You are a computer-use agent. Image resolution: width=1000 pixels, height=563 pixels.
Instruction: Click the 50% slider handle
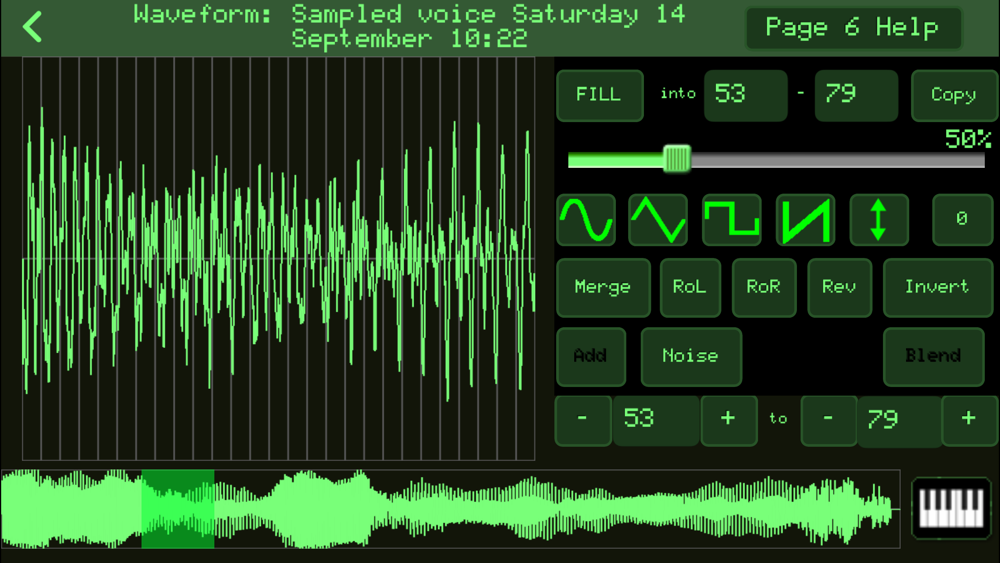click(x=677, y=159)
